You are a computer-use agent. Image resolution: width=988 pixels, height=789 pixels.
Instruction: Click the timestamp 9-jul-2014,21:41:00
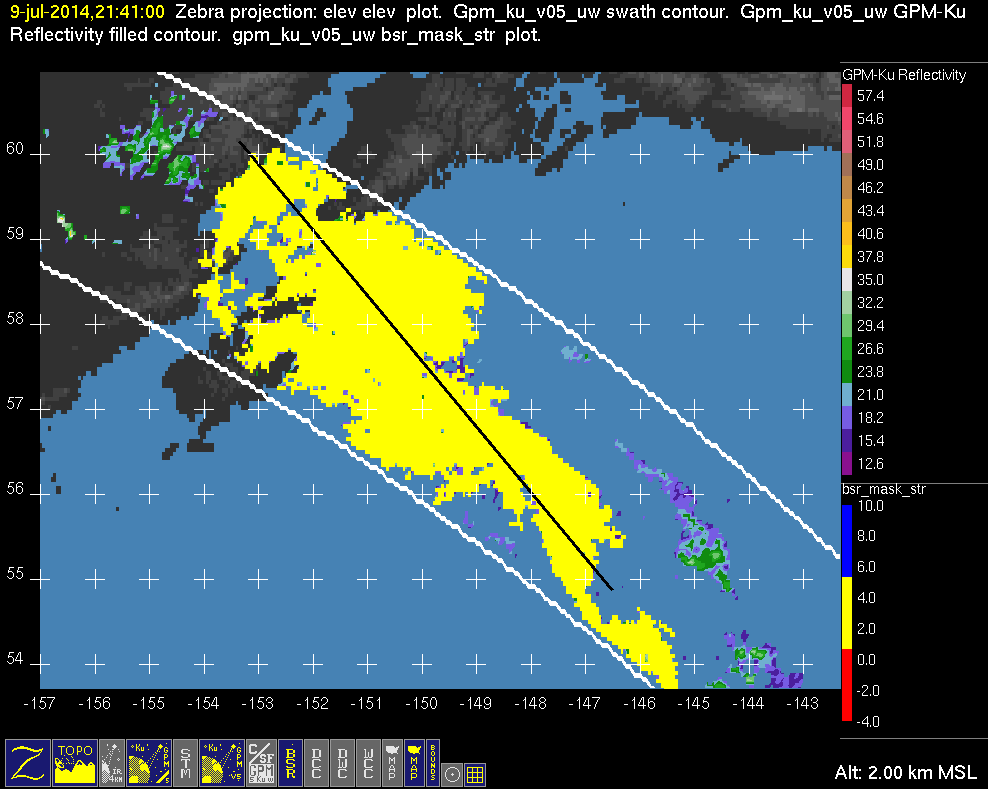(x=87, y=11)
